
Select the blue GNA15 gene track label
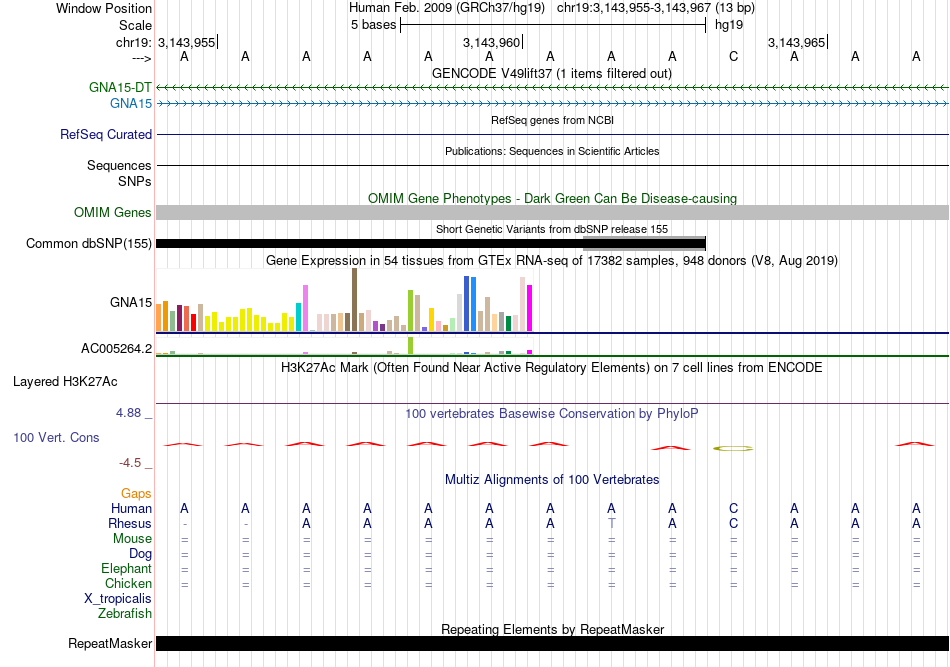pos(131,104)
